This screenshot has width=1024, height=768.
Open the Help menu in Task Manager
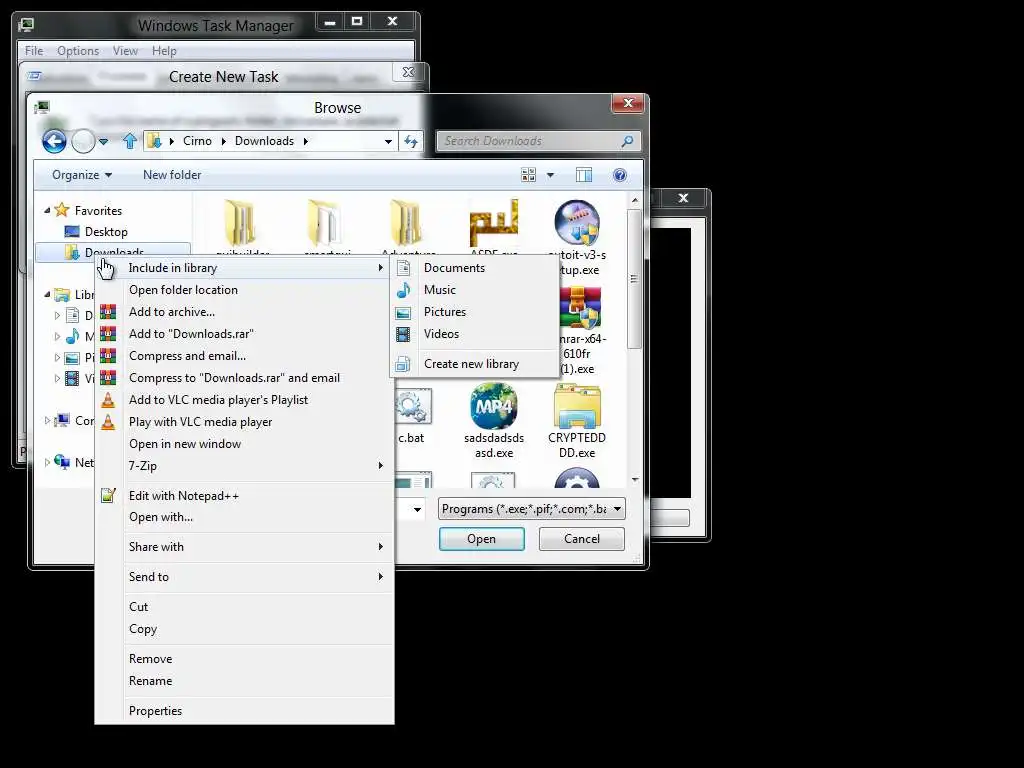tap(164, 51)
